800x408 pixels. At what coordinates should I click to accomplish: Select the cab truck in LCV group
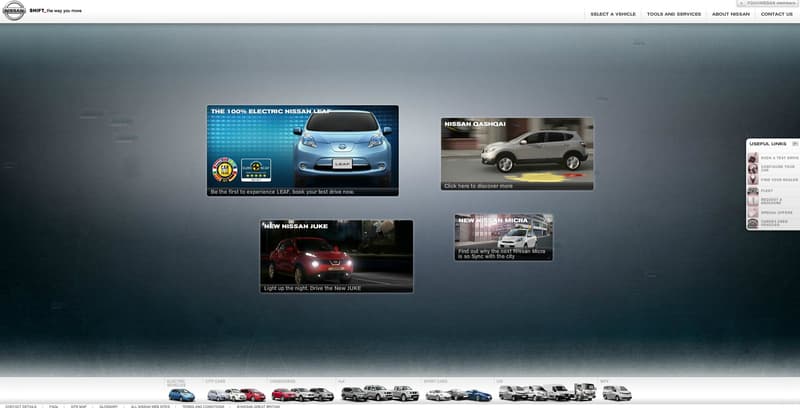click(585, 392)
